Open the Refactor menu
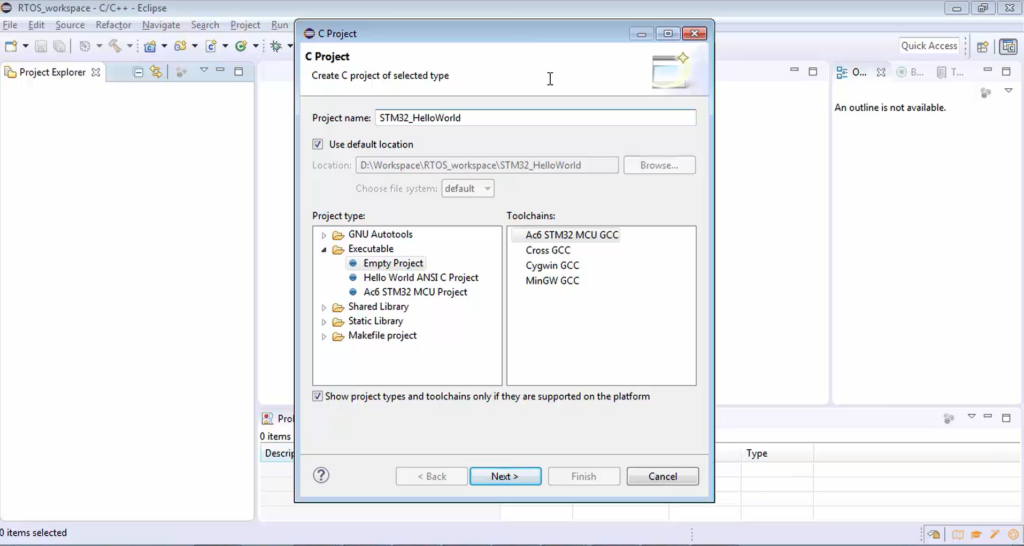This screenshot has height=546, width=1024. (x=113, y=25)
